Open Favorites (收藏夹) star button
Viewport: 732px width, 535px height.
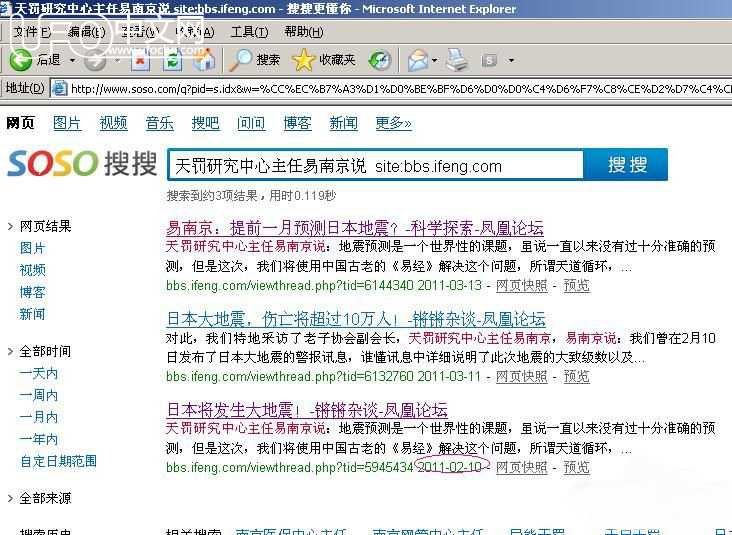323,60
